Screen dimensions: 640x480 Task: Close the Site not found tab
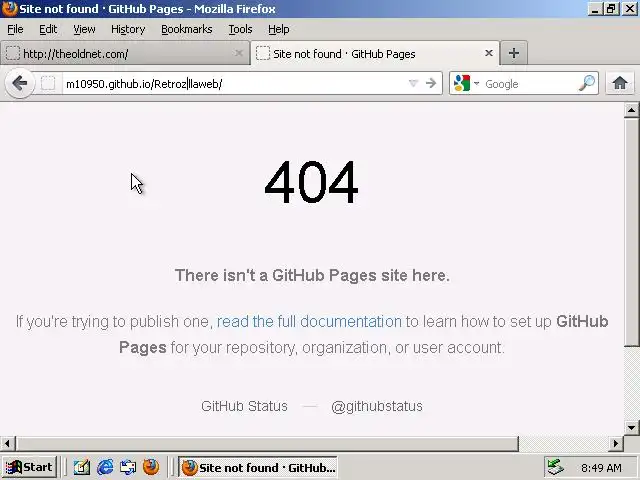coord(488,53)
